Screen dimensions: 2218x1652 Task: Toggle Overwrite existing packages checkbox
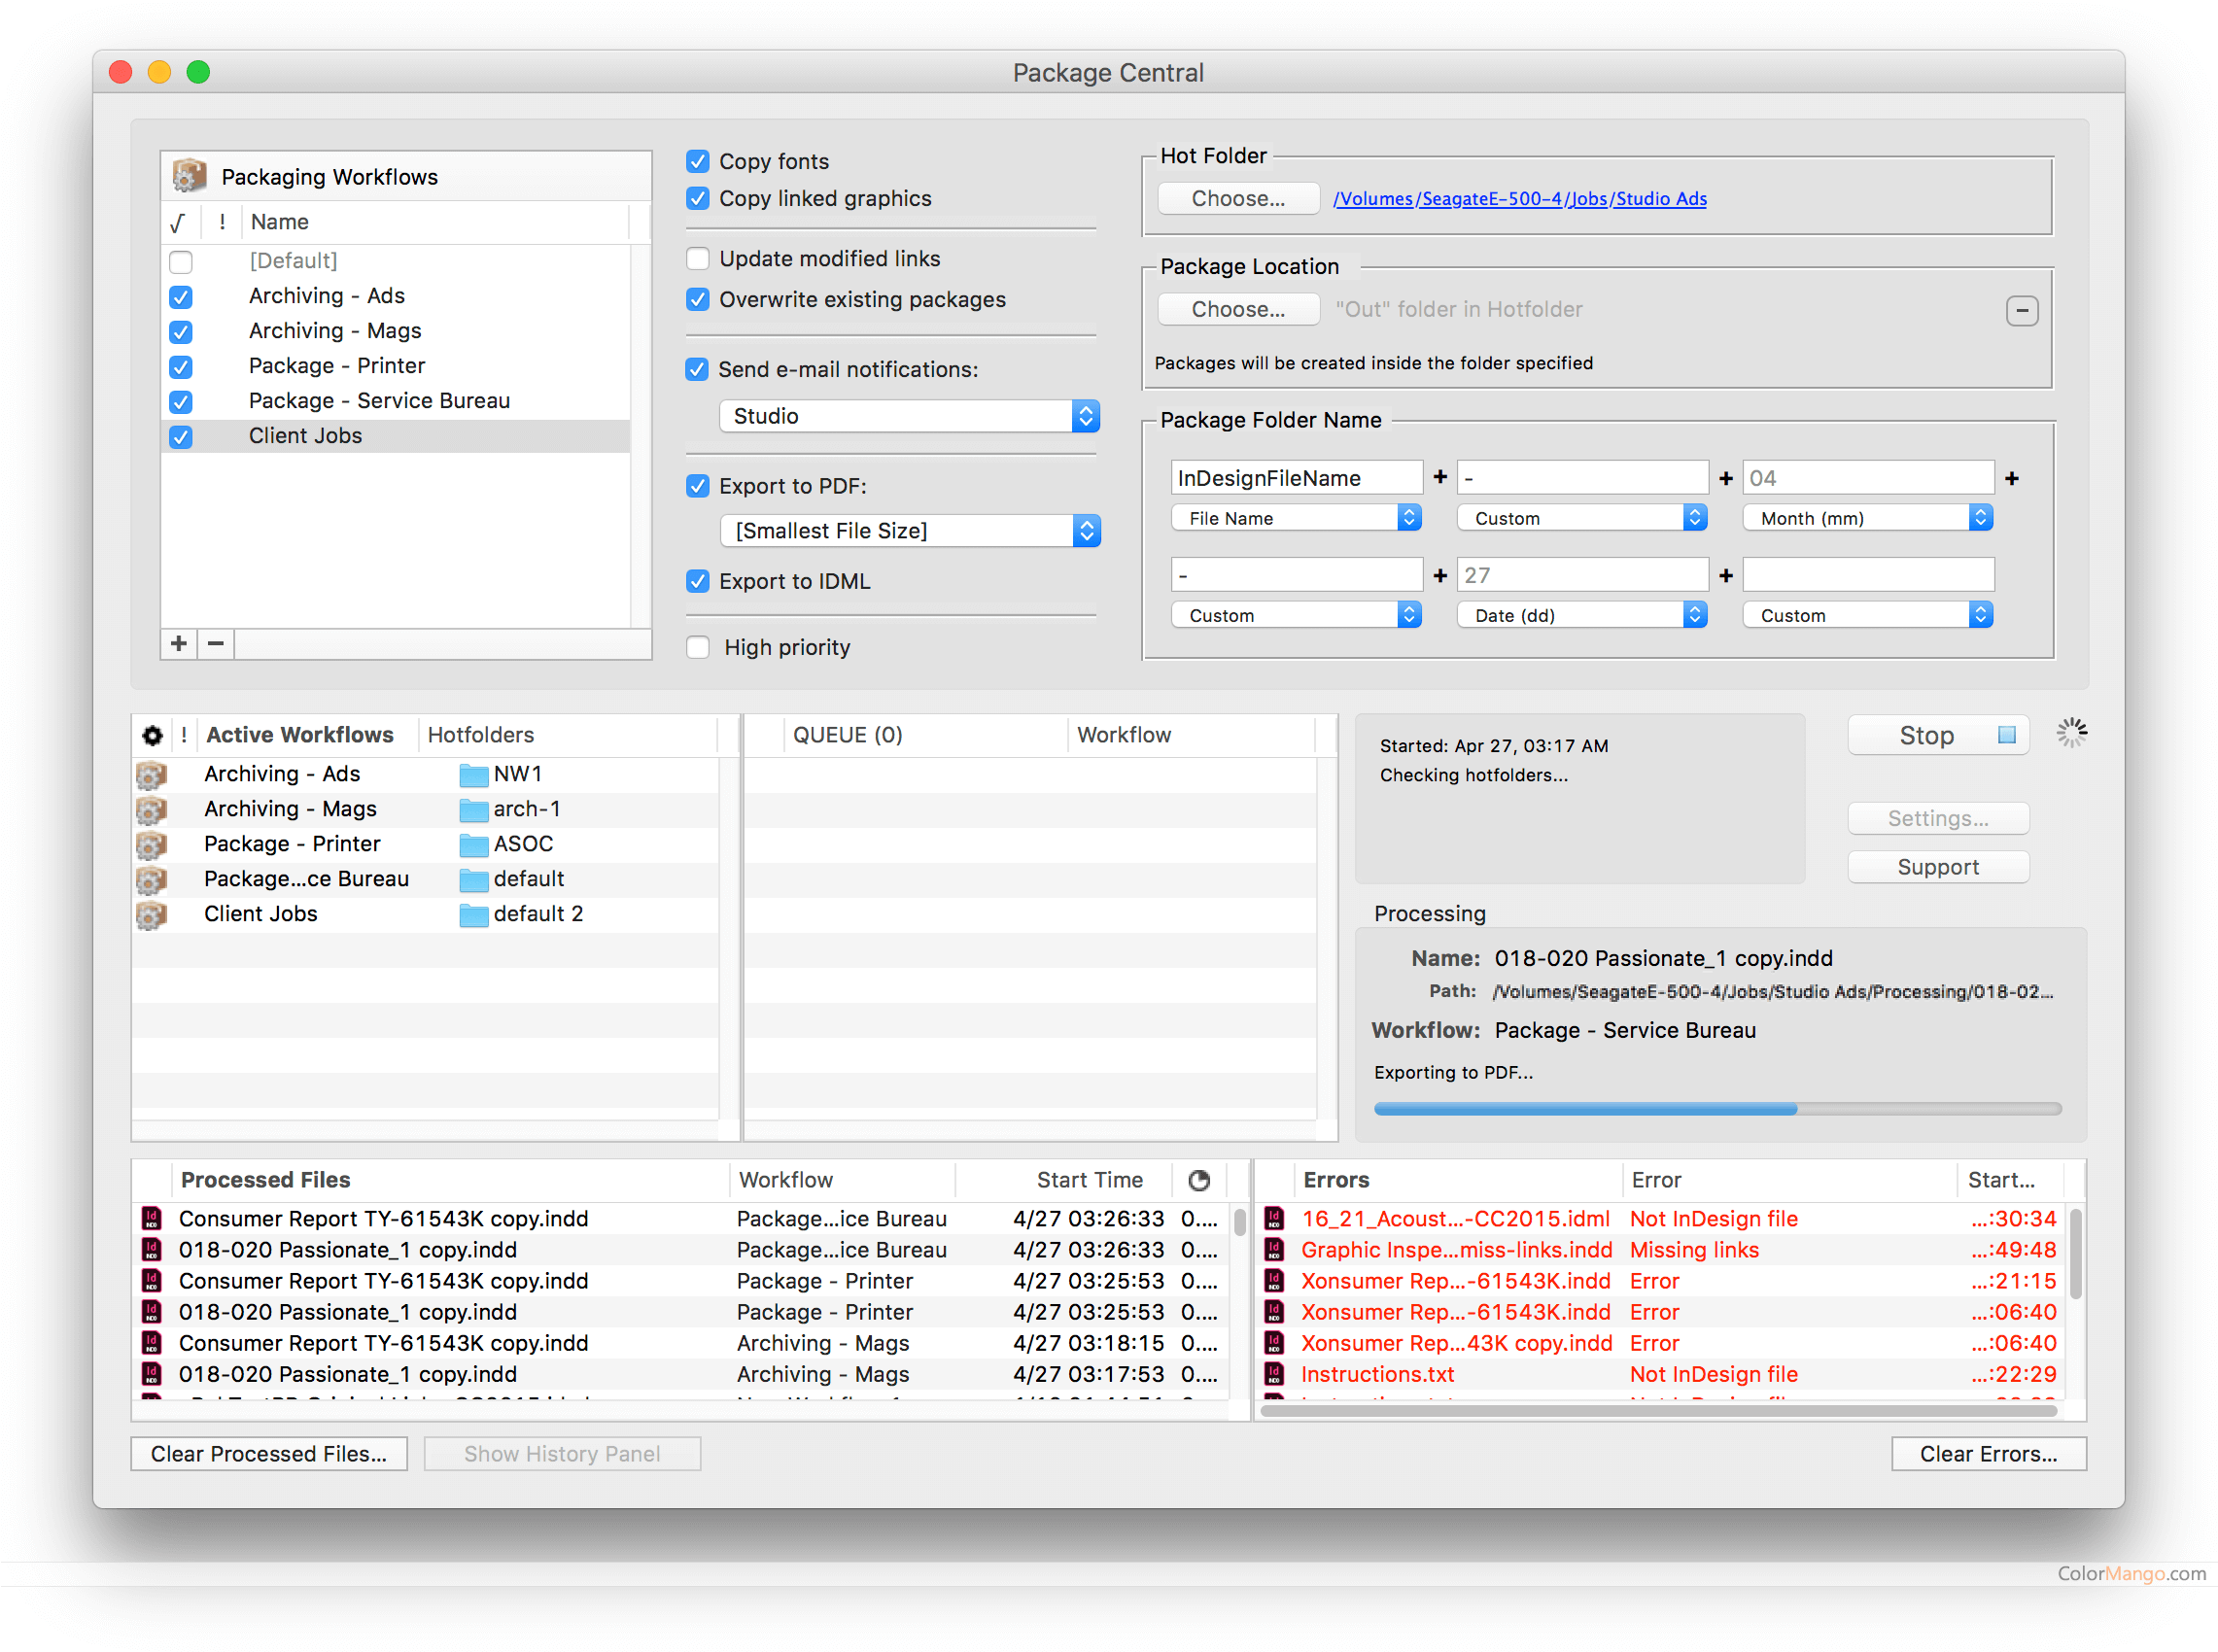coord(698,299)
